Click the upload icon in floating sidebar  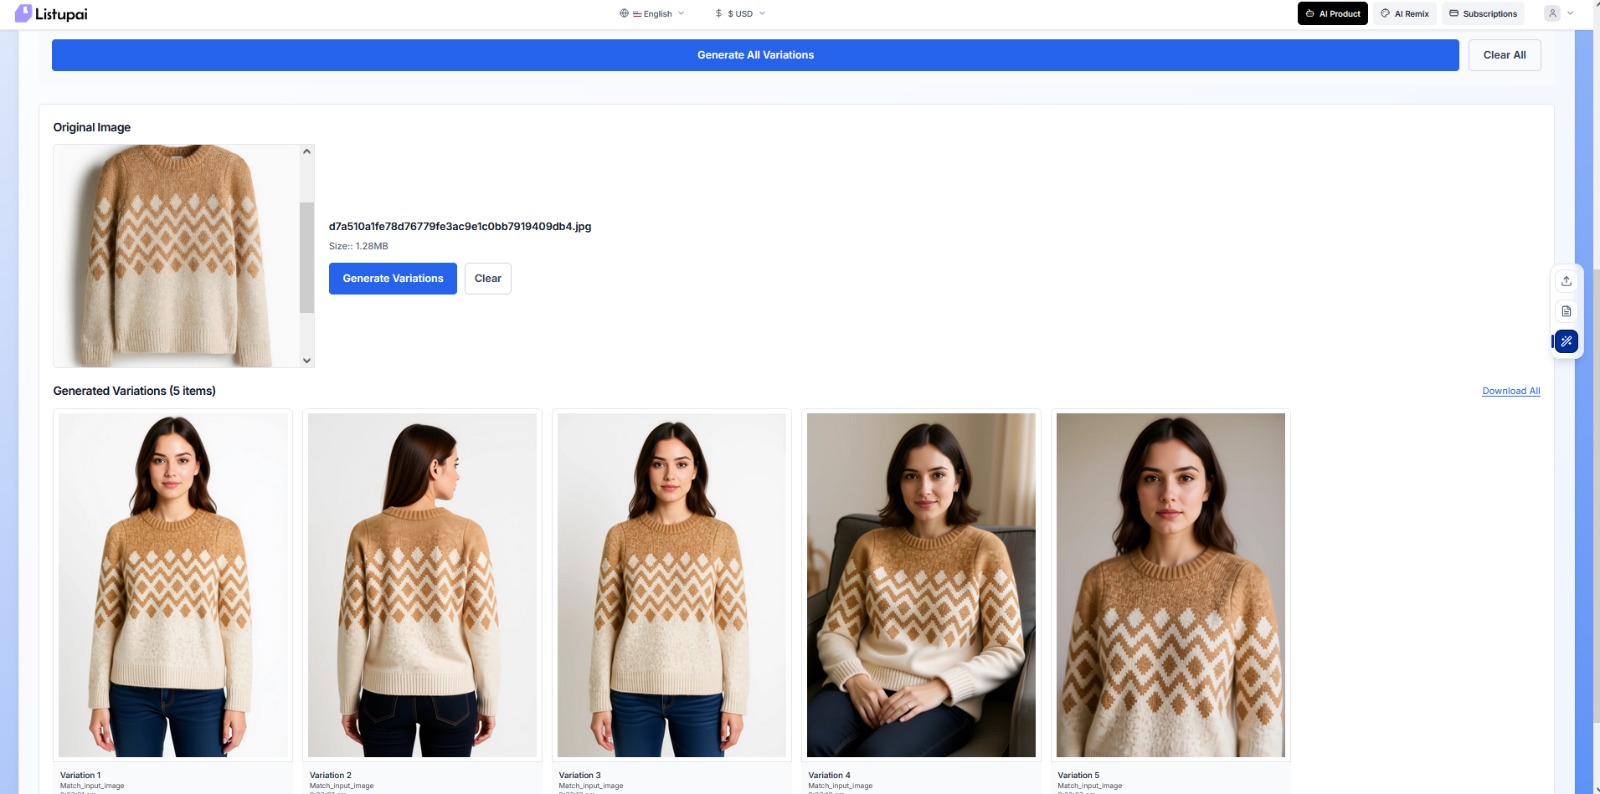click(x=1566, y=281)
